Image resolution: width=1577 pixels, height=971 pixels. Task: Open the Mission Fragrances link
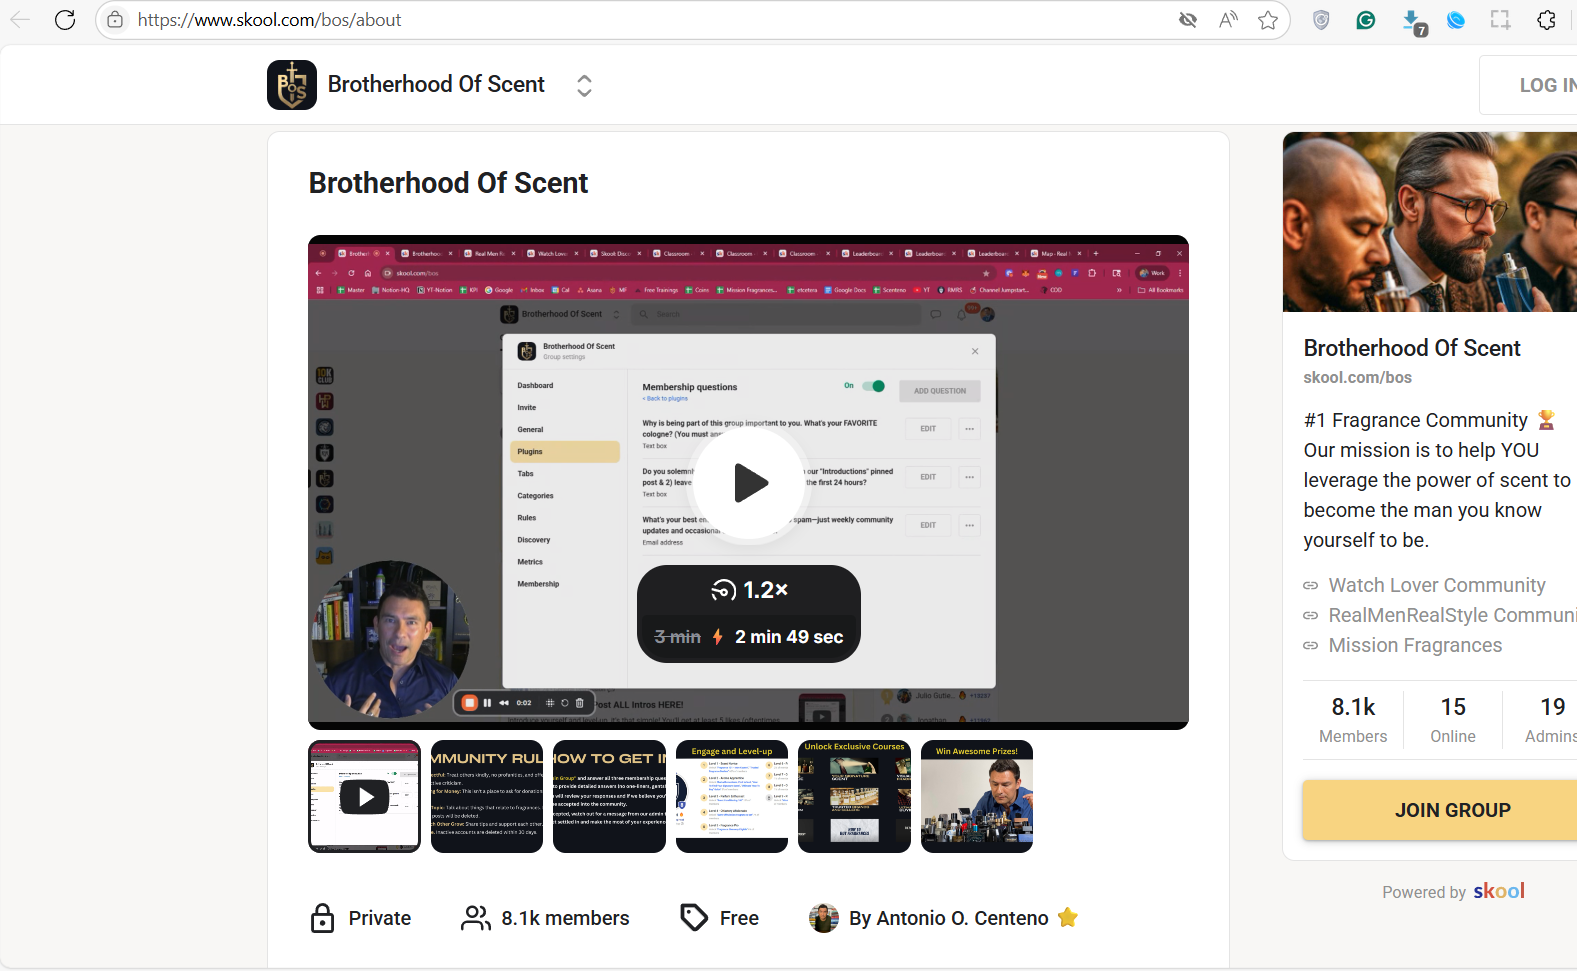(x=1415, y=645)
